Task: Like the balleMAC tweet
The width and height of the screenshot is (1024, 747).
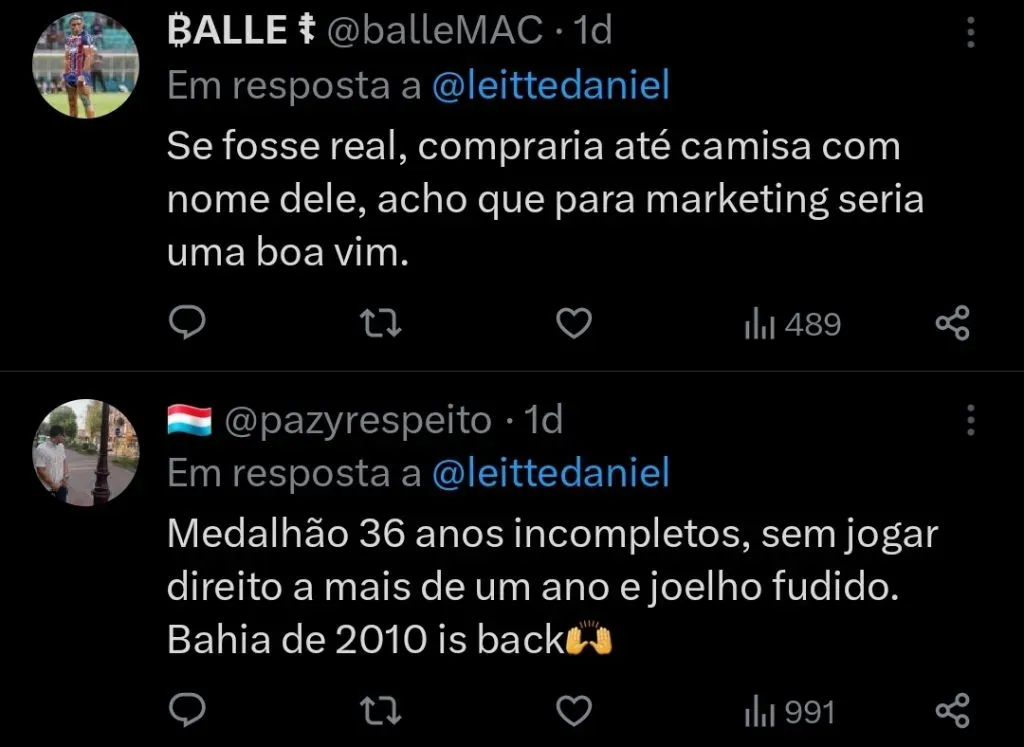Action: (x=573, y=323)
